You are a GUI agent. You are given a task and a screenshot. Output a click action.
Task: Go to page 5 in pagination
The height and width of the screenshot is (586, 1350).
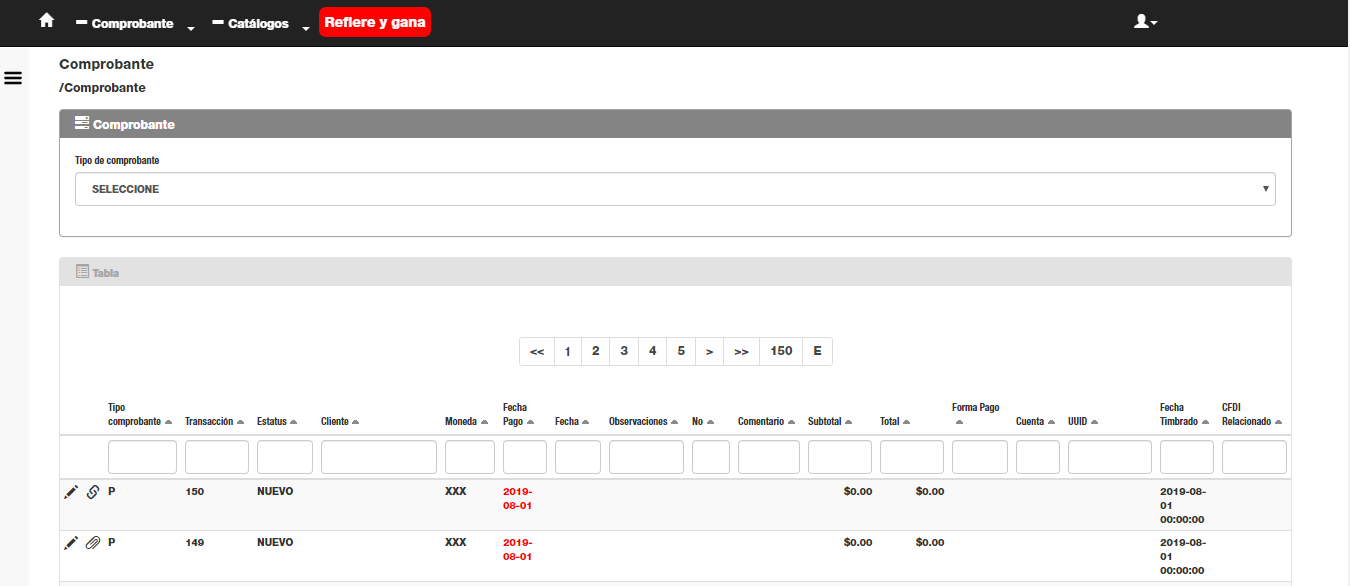pyautogui.click(x=681, y=351)
